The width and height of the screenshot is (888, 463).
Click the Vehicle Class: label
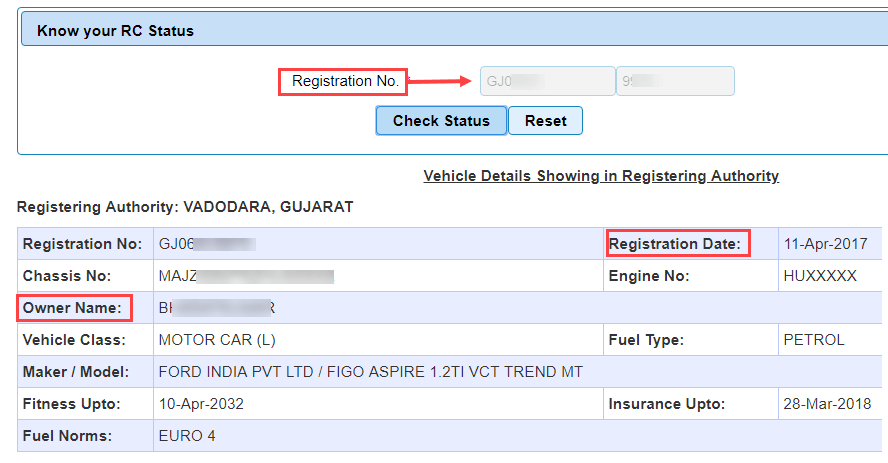tap(74, 340)
